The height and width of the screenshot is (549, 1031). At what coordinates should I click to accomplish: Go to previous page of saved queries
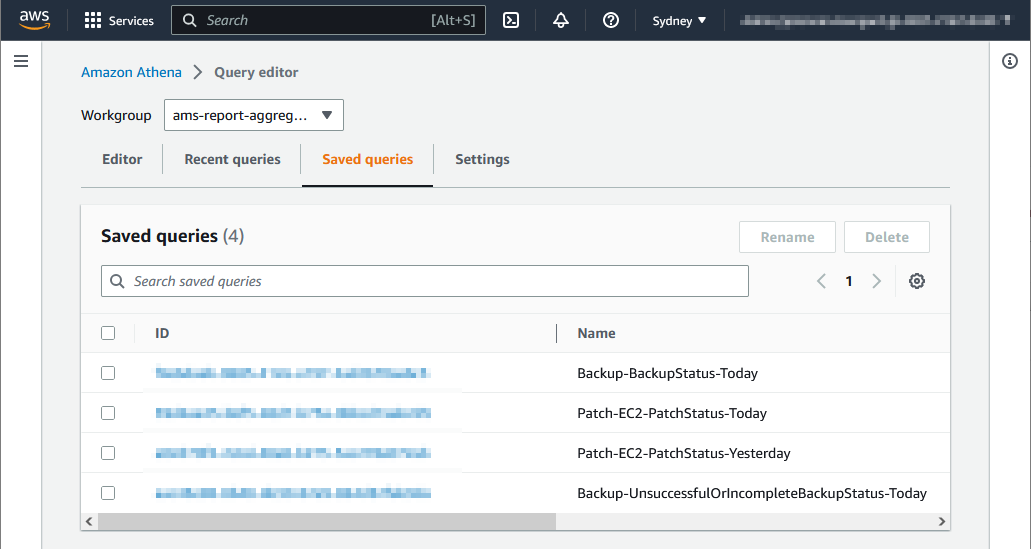[821, 281]
